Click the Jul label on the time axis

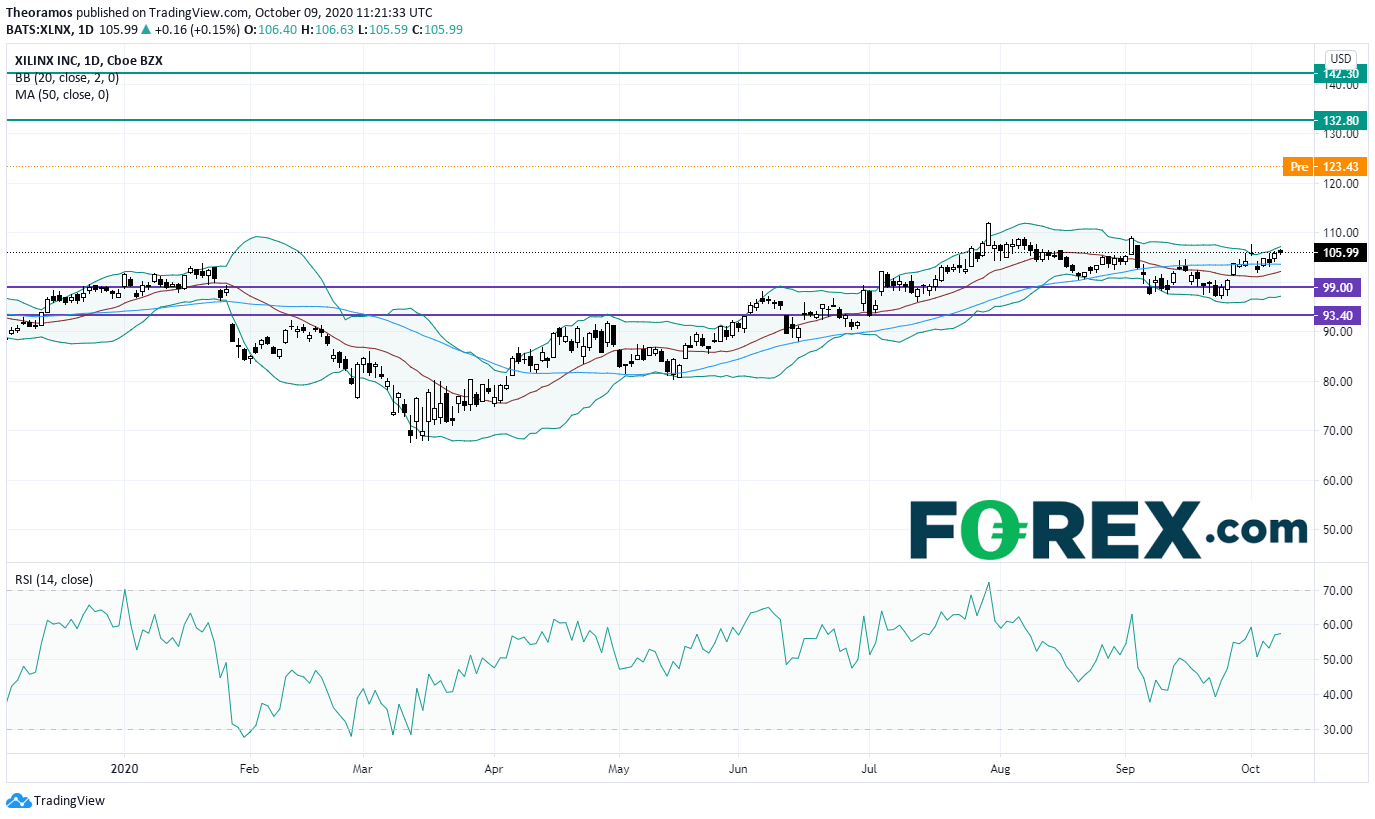point(869,771)
